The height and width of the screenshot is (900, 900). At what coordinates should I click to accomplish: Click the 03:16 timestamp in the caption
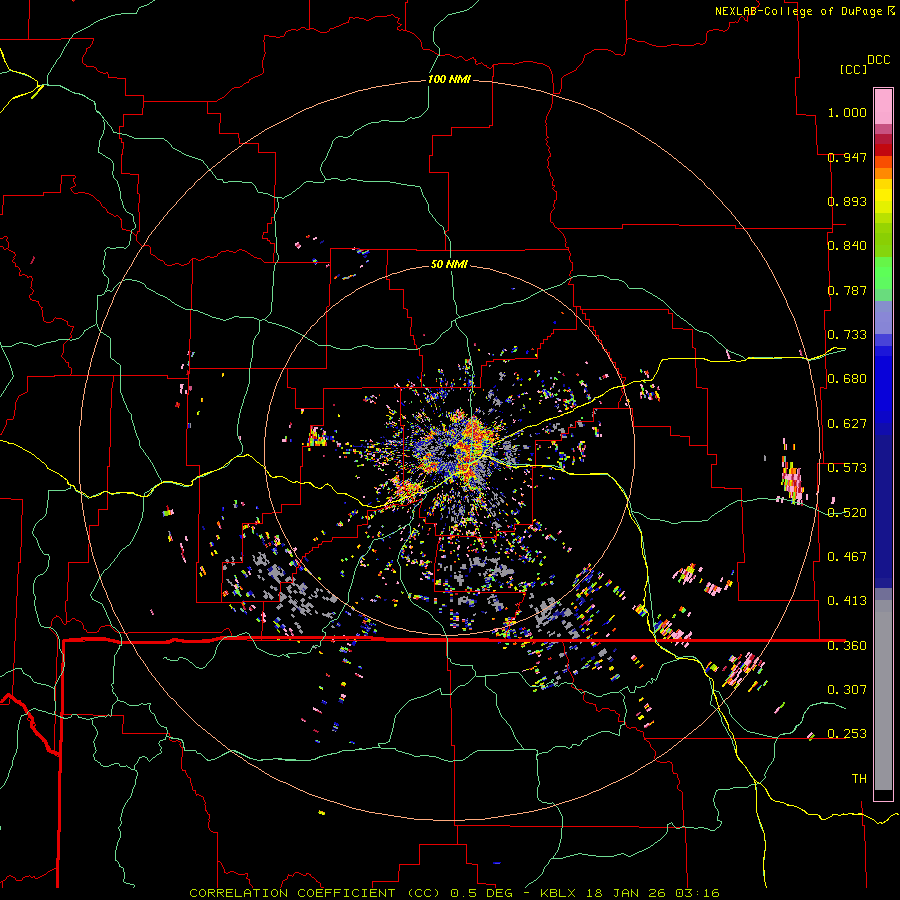pyautogui.click(x=697, y=893)
